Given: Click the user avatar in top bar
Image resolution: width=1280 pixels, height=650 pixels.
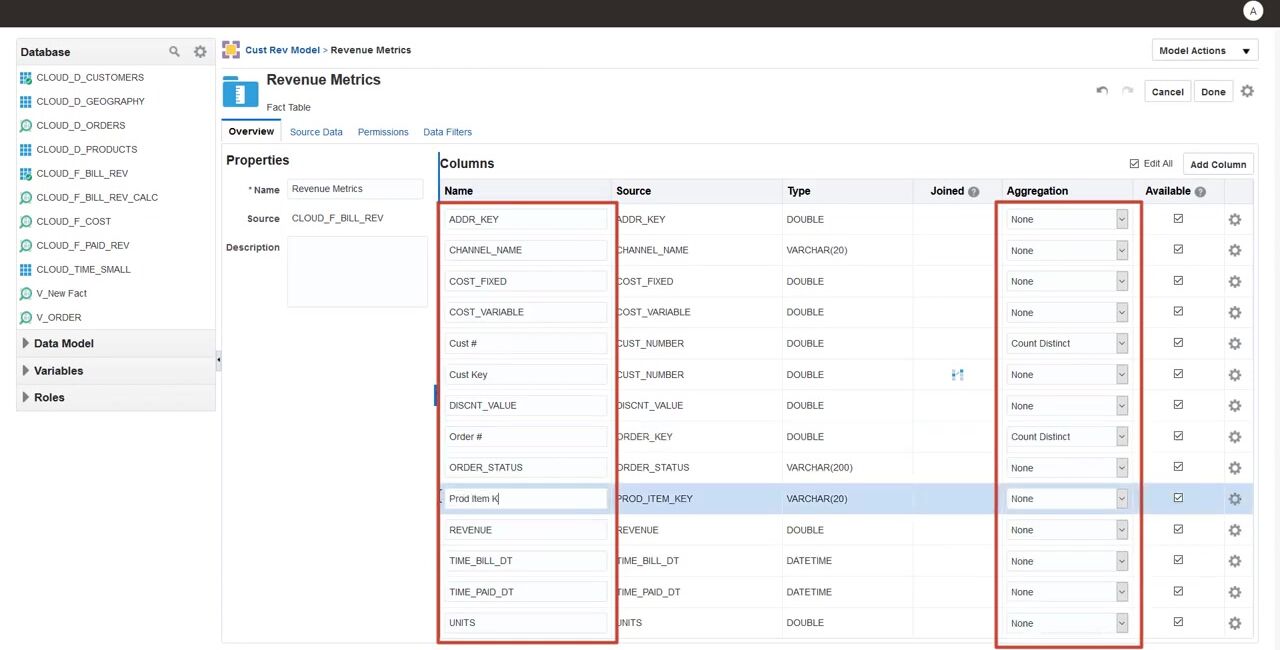Looking at the screenshot, I should point(1252,11).
